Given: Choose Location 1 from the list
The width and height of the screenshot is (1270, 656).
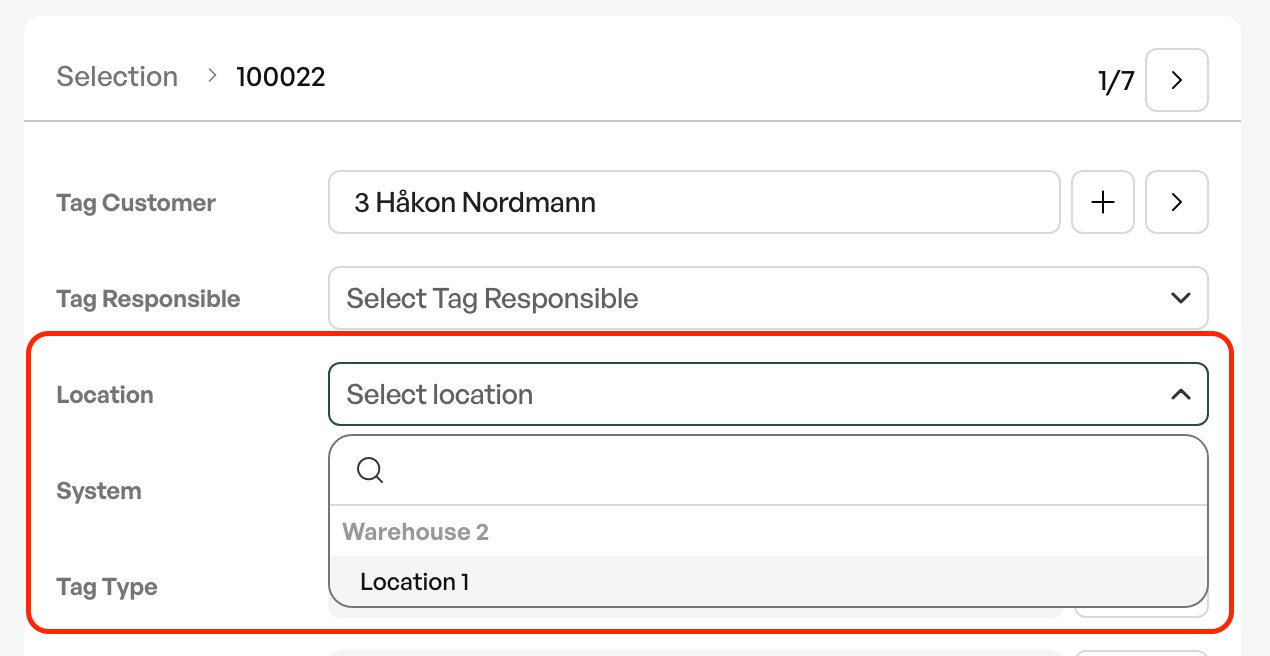Looking at the screenshot, I should [768, 582].
